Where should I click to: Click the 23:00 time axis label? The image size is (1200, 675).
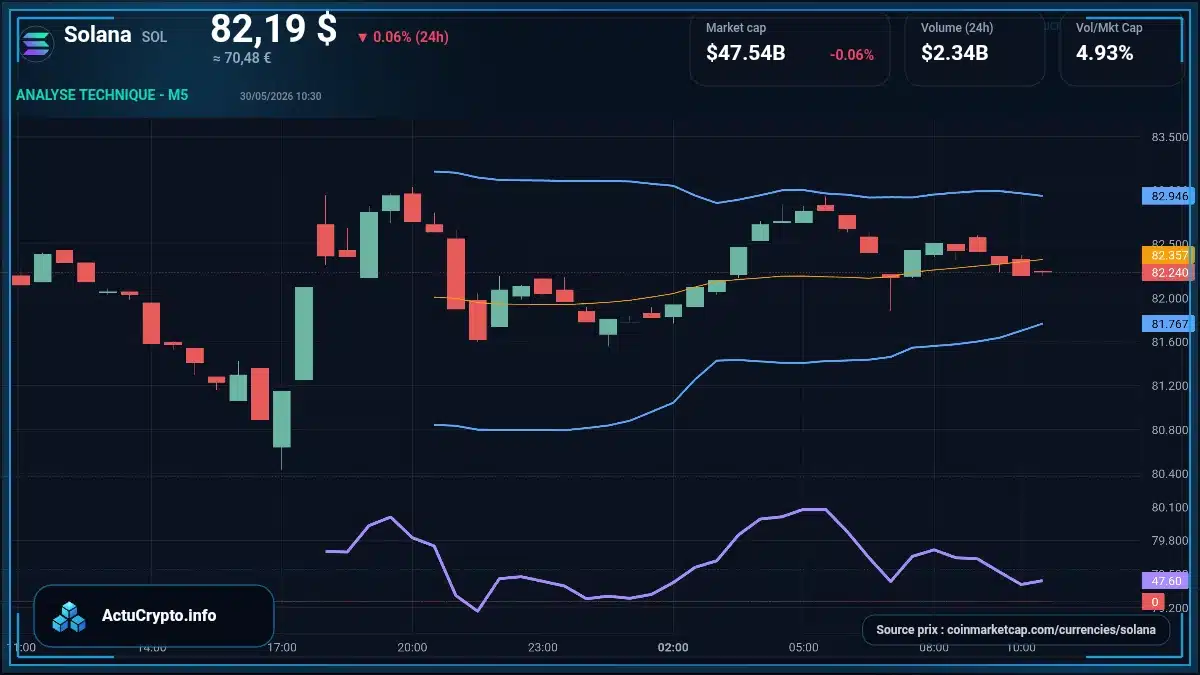coord(543,648)
